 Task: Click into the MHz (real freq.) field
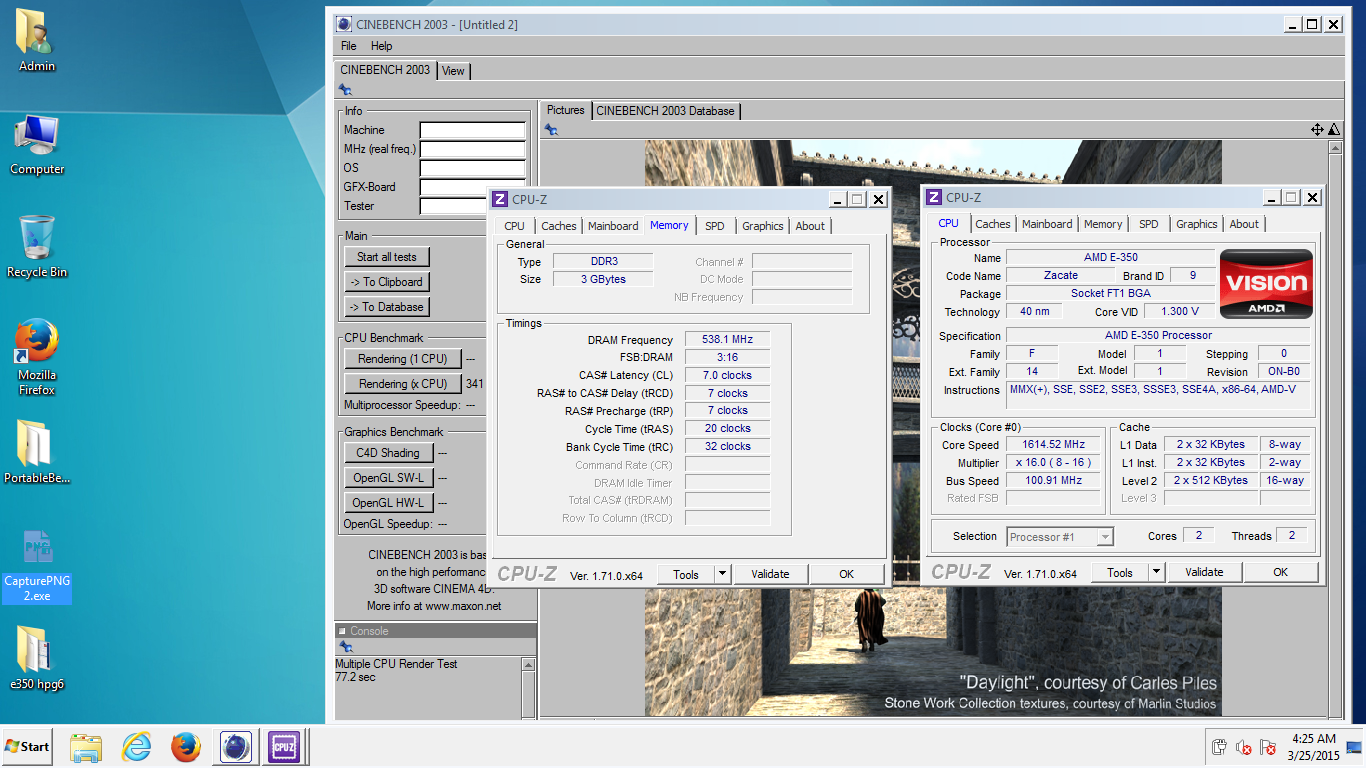pyautogui.click(x=472, y=149)
